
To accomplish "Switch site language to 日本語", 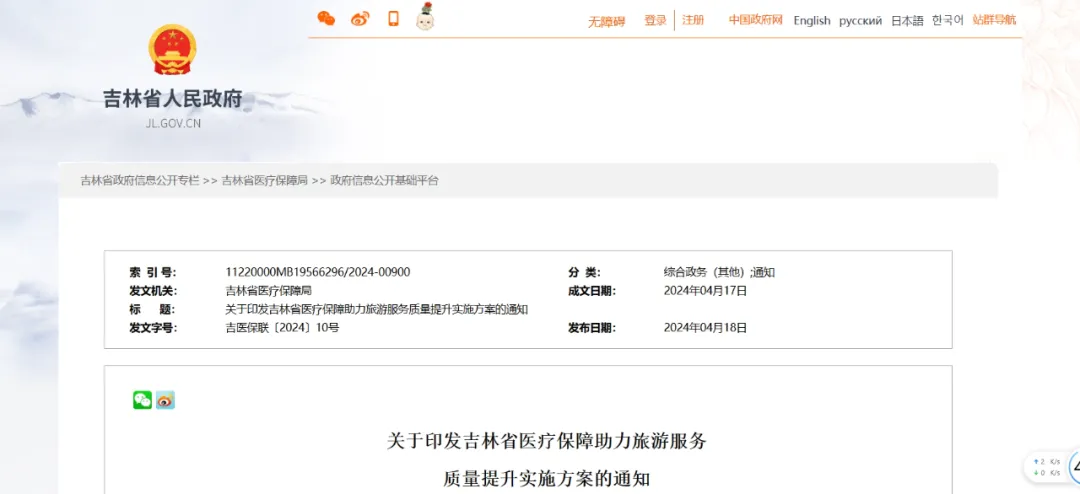I will tap(907, 21).
